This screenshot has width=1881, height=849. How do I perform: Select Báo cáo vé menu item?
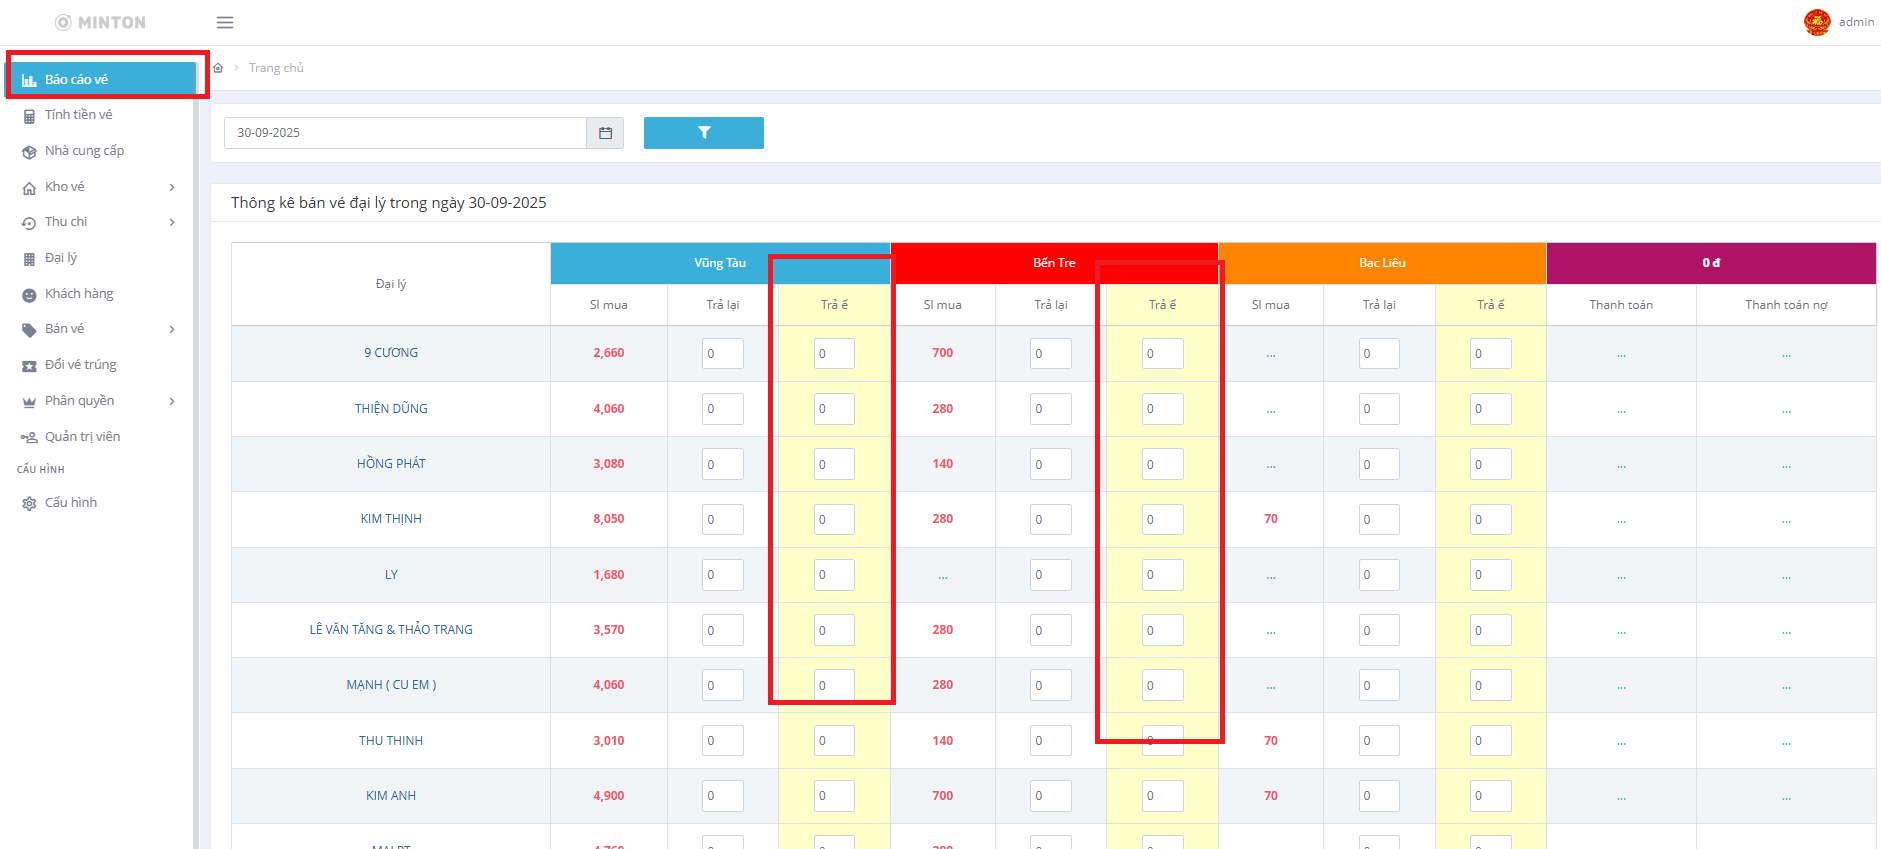point(76,80)
